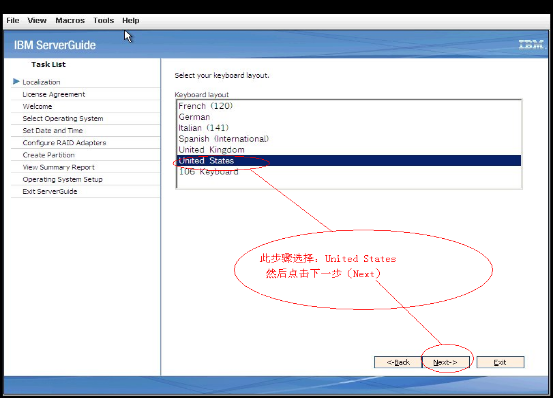Select Italian (141) keyboard layout
554x399 pixels.
coord(349,128)
